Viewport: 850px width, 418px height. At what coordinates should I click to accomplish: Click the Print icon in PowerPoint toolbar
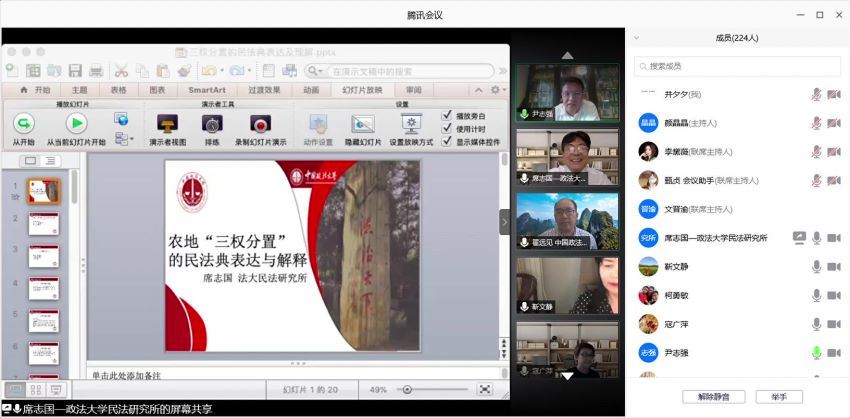96,70
